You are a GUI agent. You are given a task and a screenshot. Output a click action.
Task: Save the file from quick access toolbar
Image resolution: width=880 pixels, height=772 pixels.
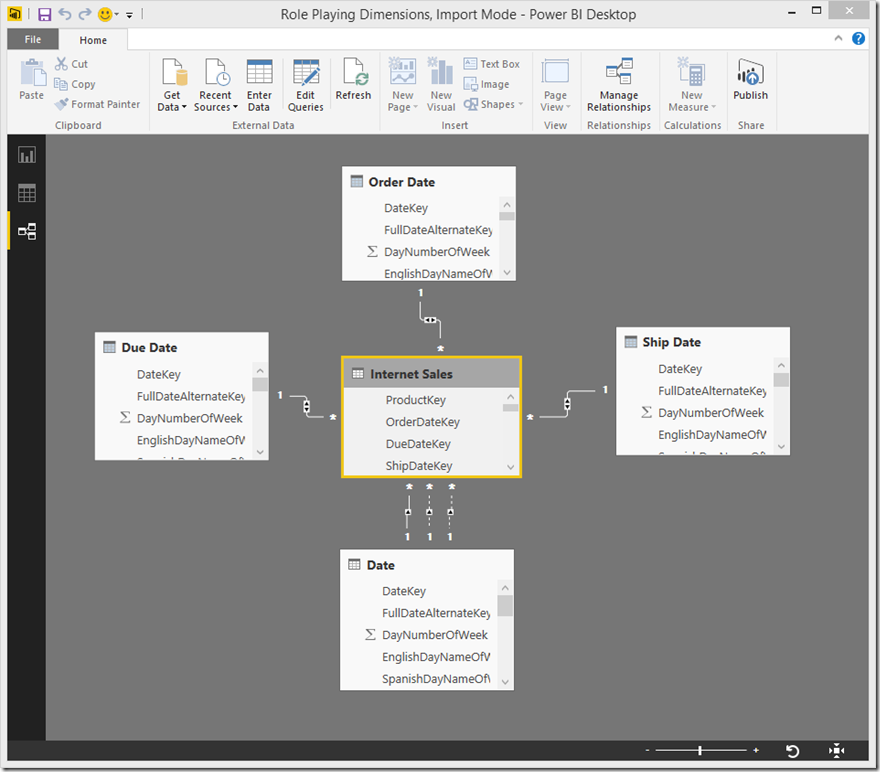(44, 14)
